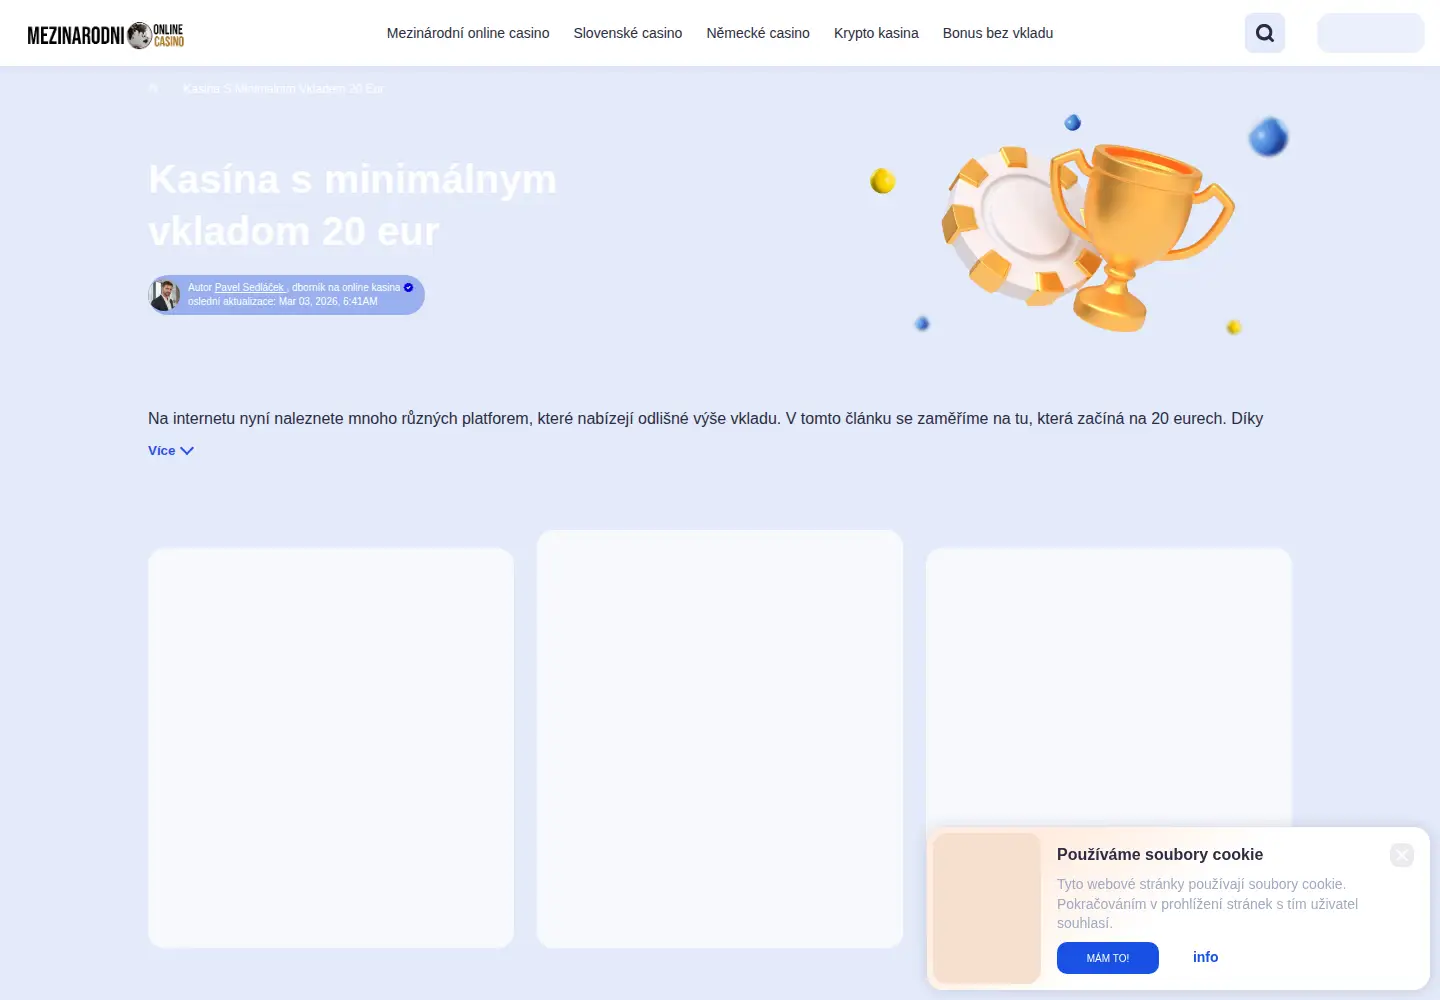Open Krypto kasina section
This screenshot has height=1000, width=1440.
point(876,33)
